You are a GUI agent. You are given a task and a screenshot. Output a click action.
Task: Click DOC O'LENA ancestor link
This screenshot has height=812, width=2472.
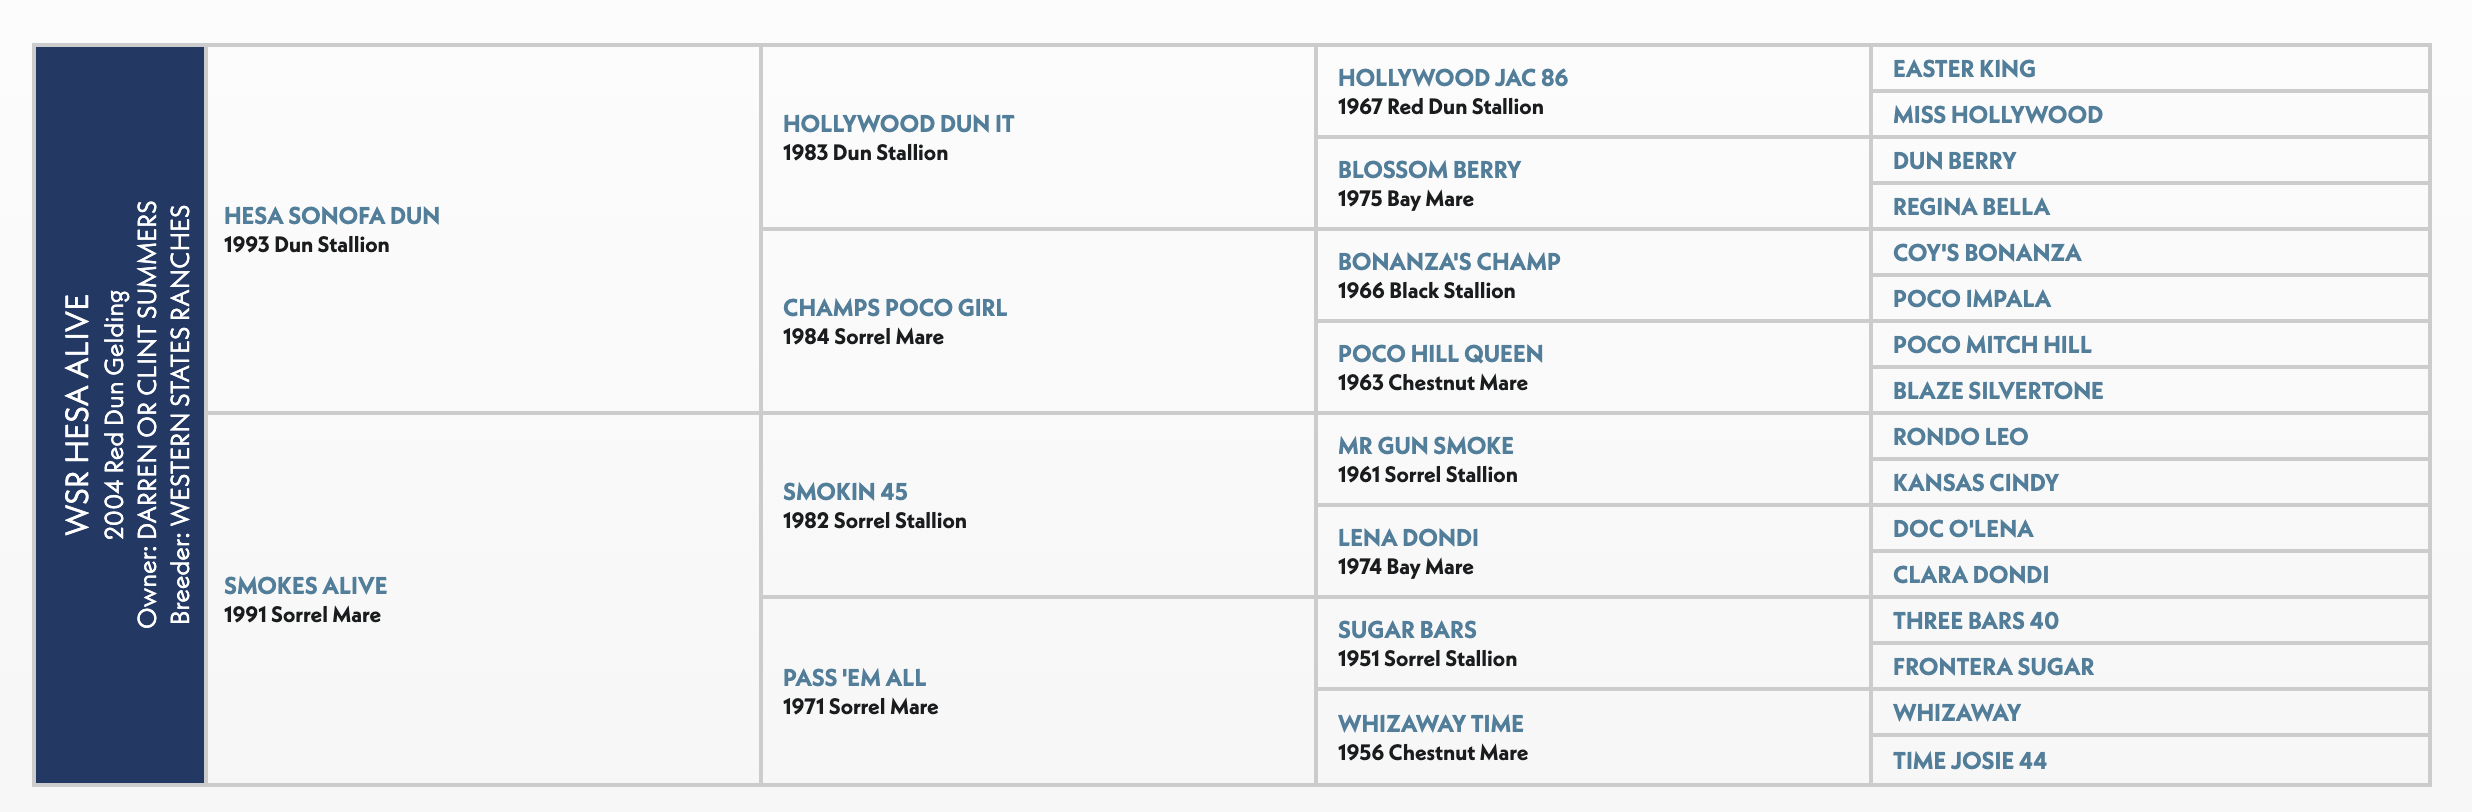point(1962,528)
